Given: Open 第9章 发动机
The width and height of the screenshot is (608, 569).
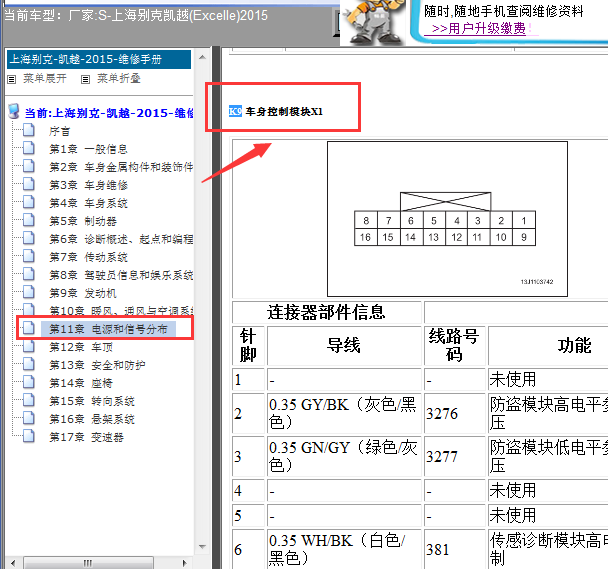Looking at the screenshot, I should pos(83,293).
